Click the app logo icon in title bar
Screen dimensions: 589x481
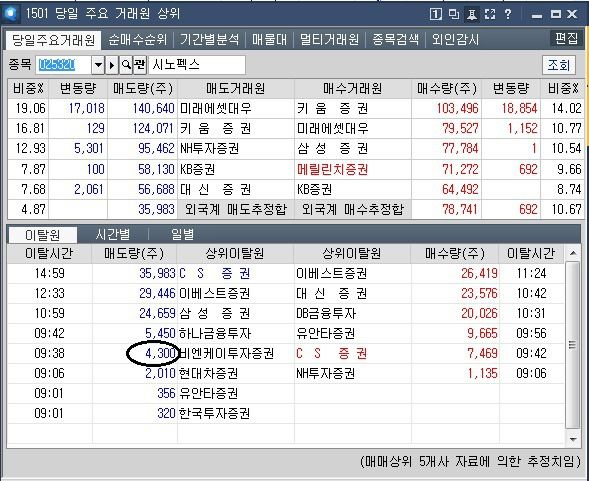click(x=11, y=14)
